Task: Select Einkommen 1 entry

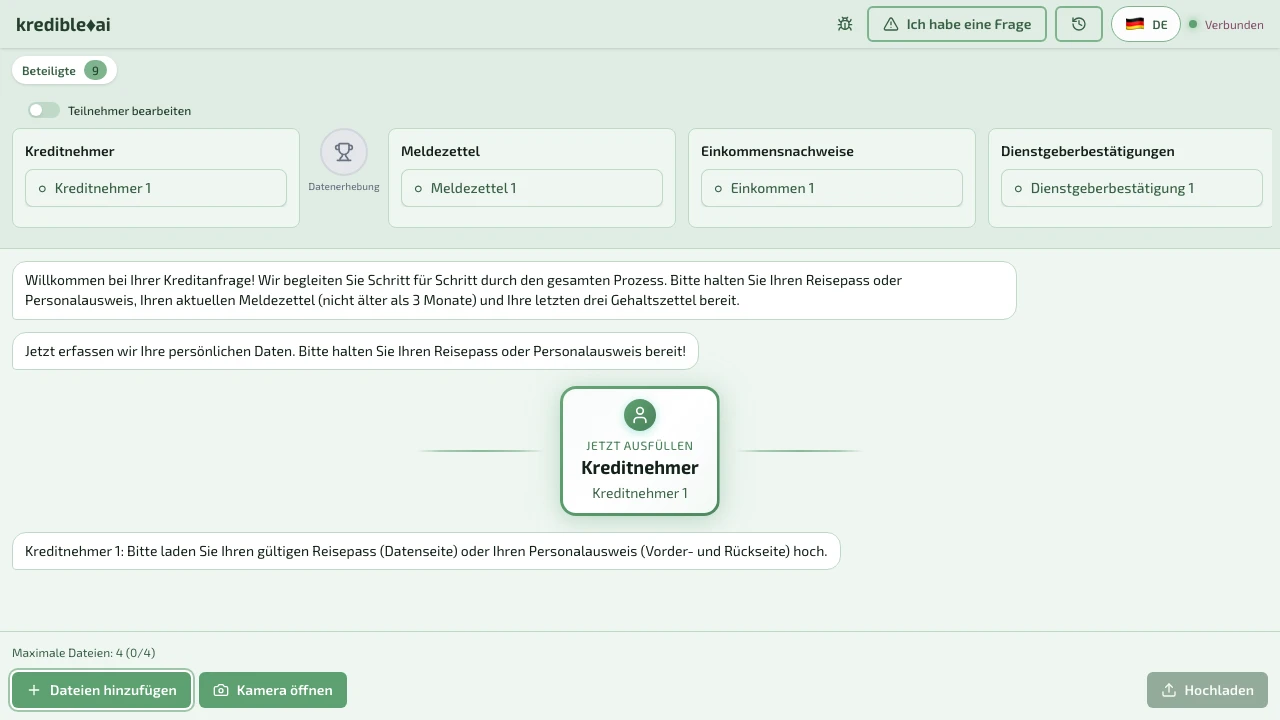Action: [832, 188]
